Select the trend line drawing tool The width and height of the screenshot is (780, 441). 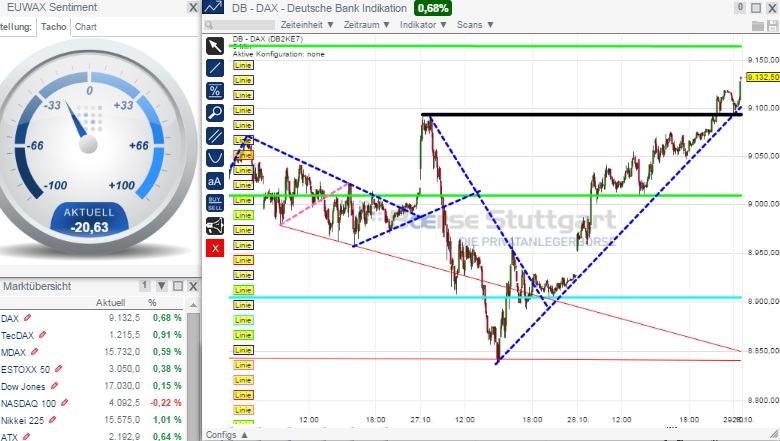(215, 68)
